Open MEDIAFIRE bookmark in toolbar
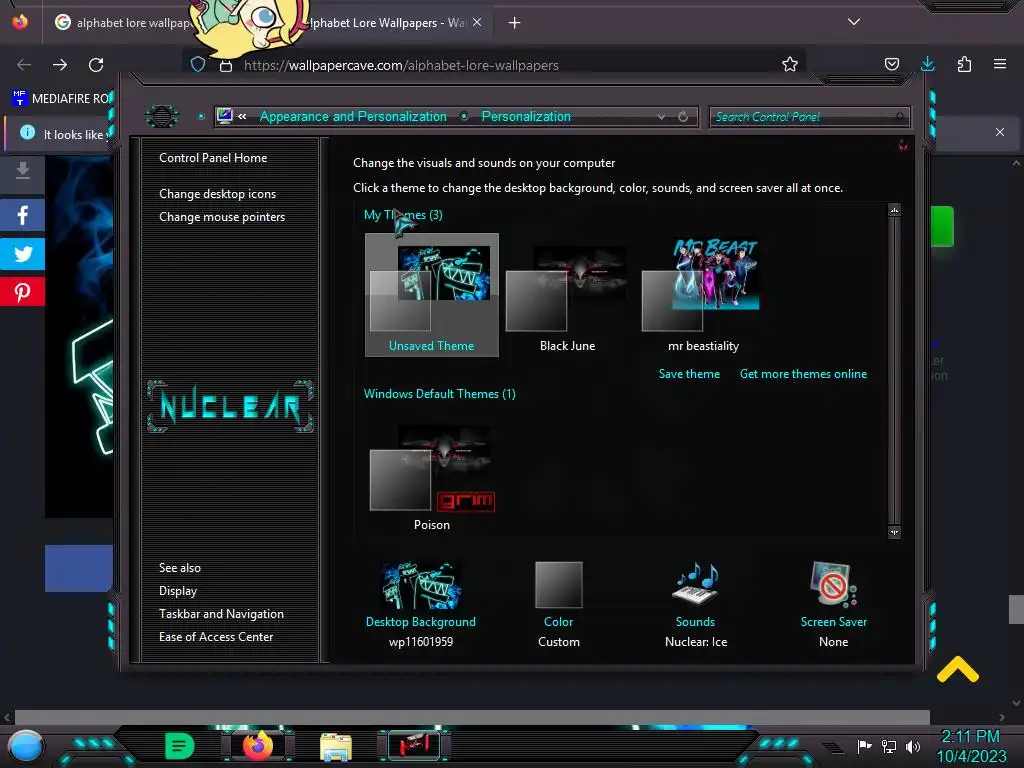Viewport: 1024px width, 768px height. point(61,99)
